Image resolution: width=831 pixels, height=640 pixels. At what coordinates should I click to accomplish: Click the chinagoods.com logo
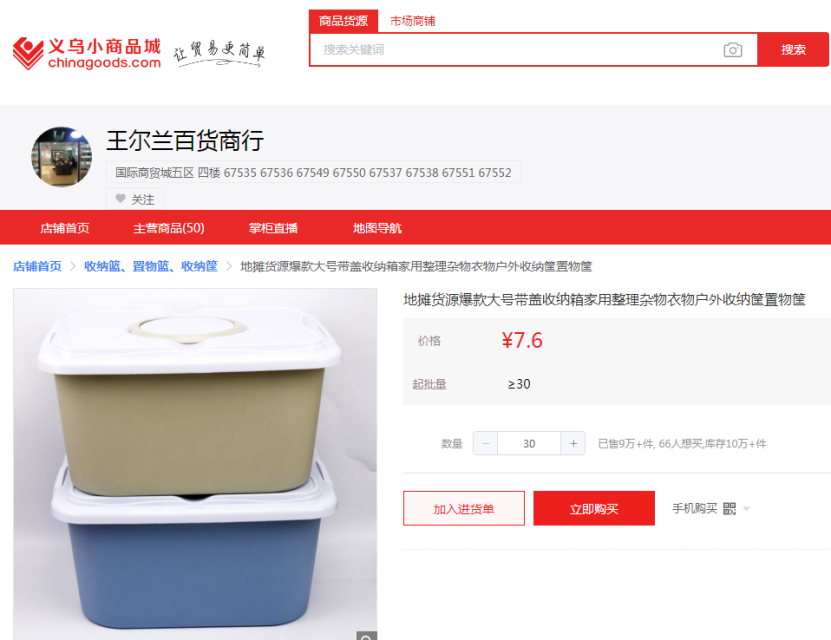coord(87,54)
